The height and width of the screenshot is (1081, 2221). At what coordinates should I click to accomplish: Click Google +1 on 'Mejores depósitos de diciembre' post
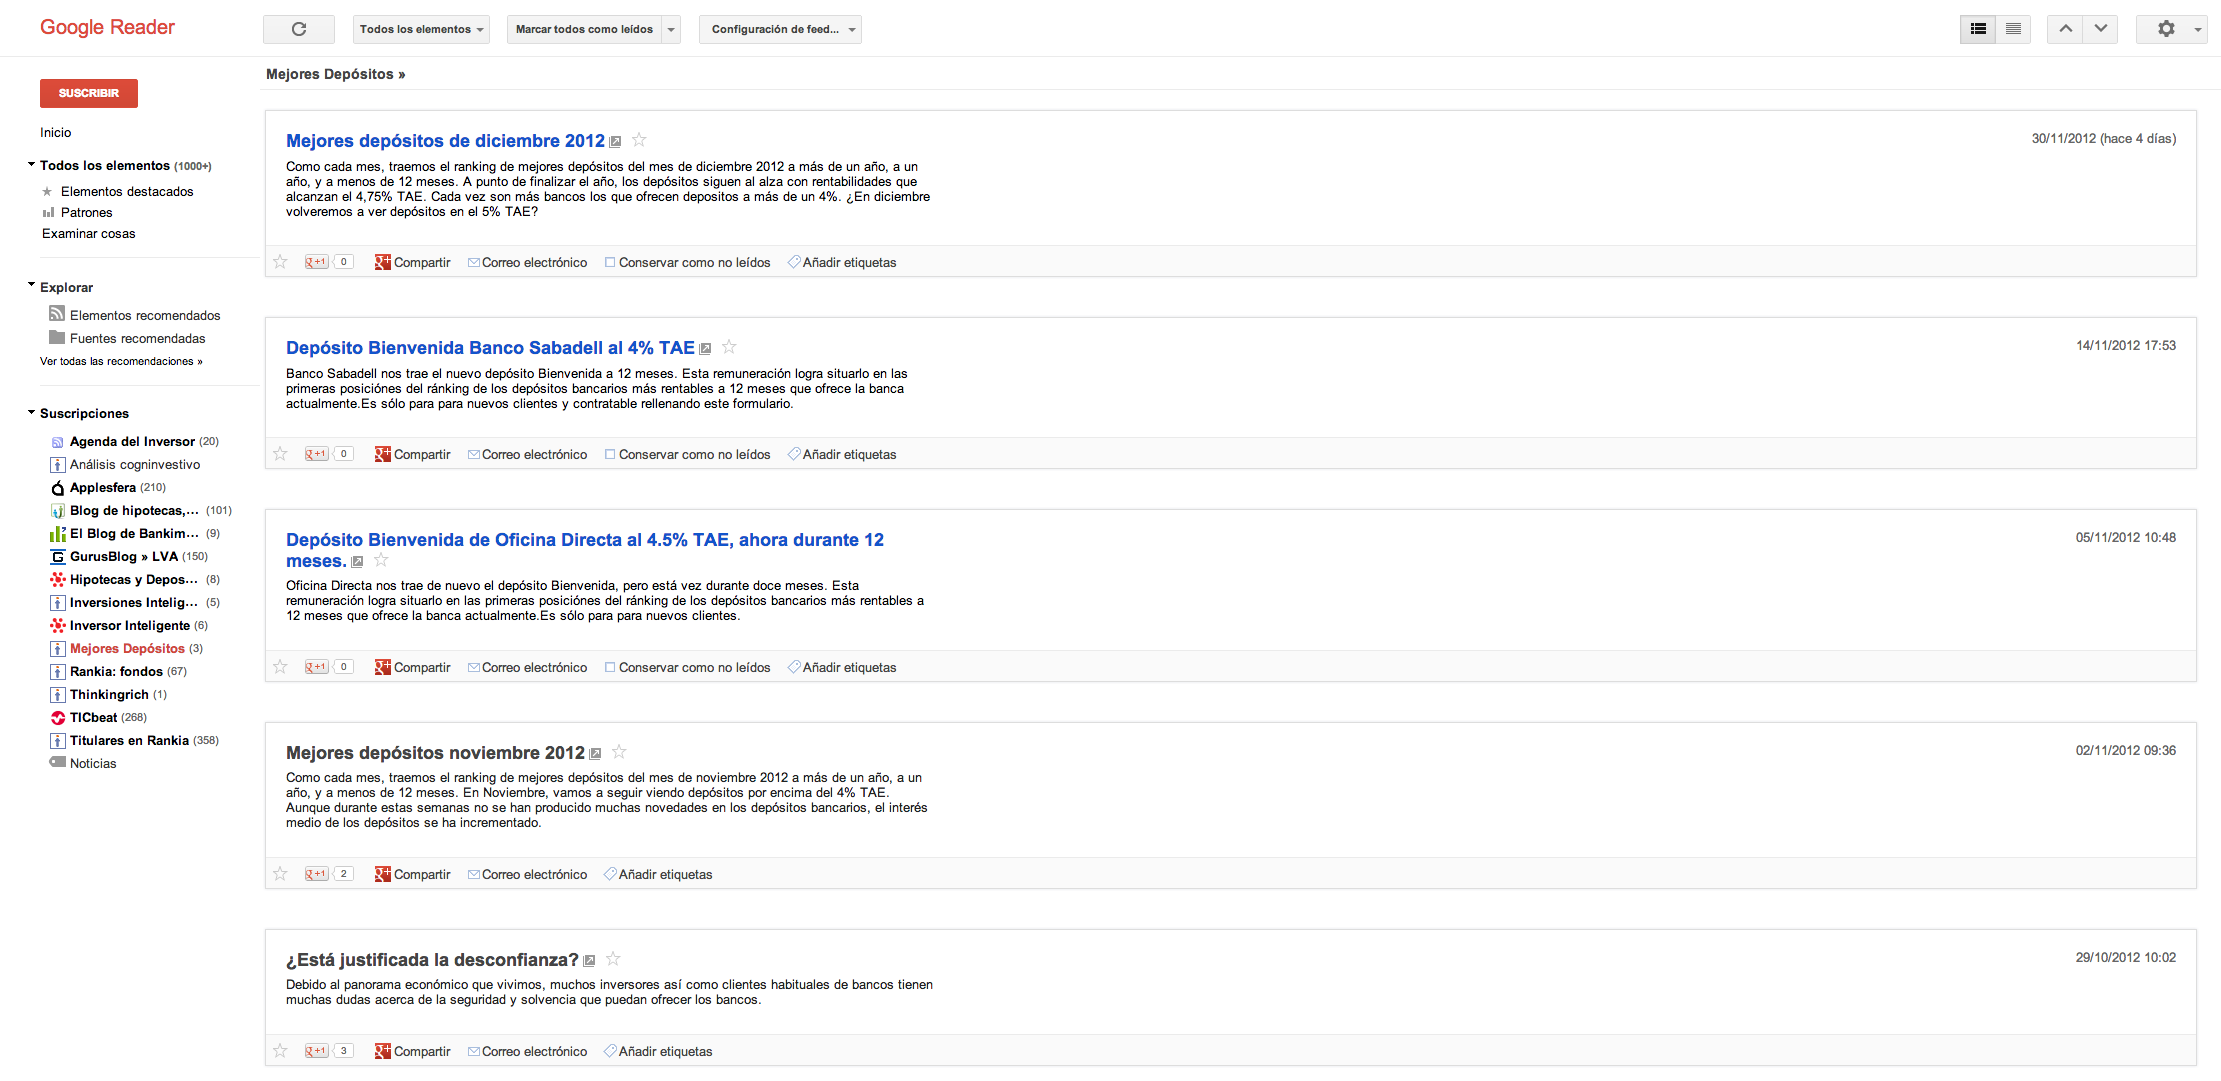coord(317,262)
